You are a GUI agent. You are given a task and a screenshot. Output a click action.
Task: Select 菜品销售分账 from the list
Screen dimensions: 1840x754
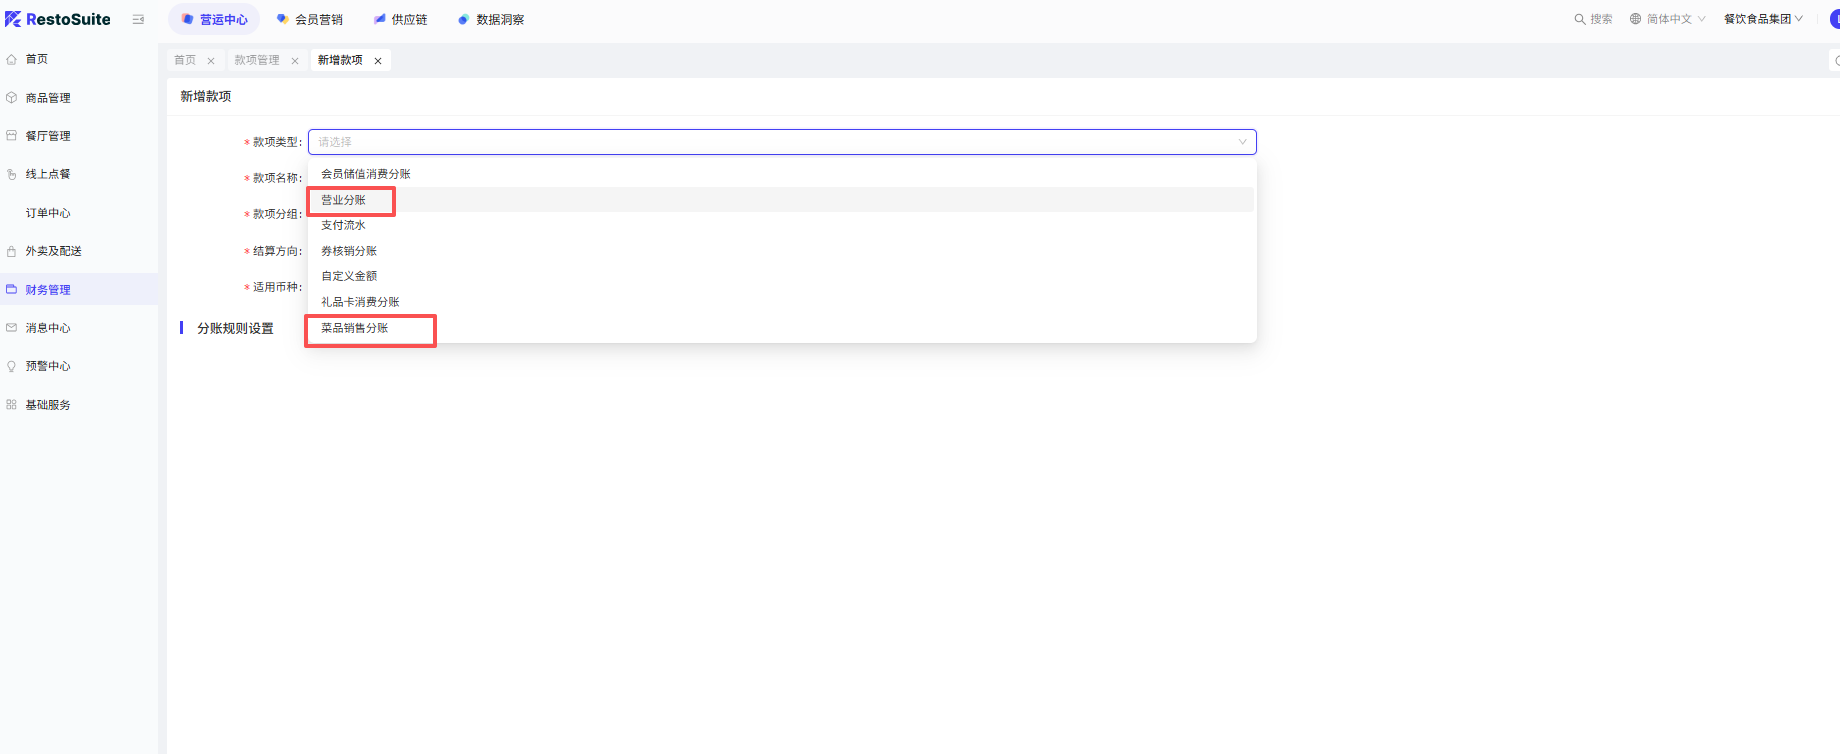pyautogui.click(x=355, y=328)
